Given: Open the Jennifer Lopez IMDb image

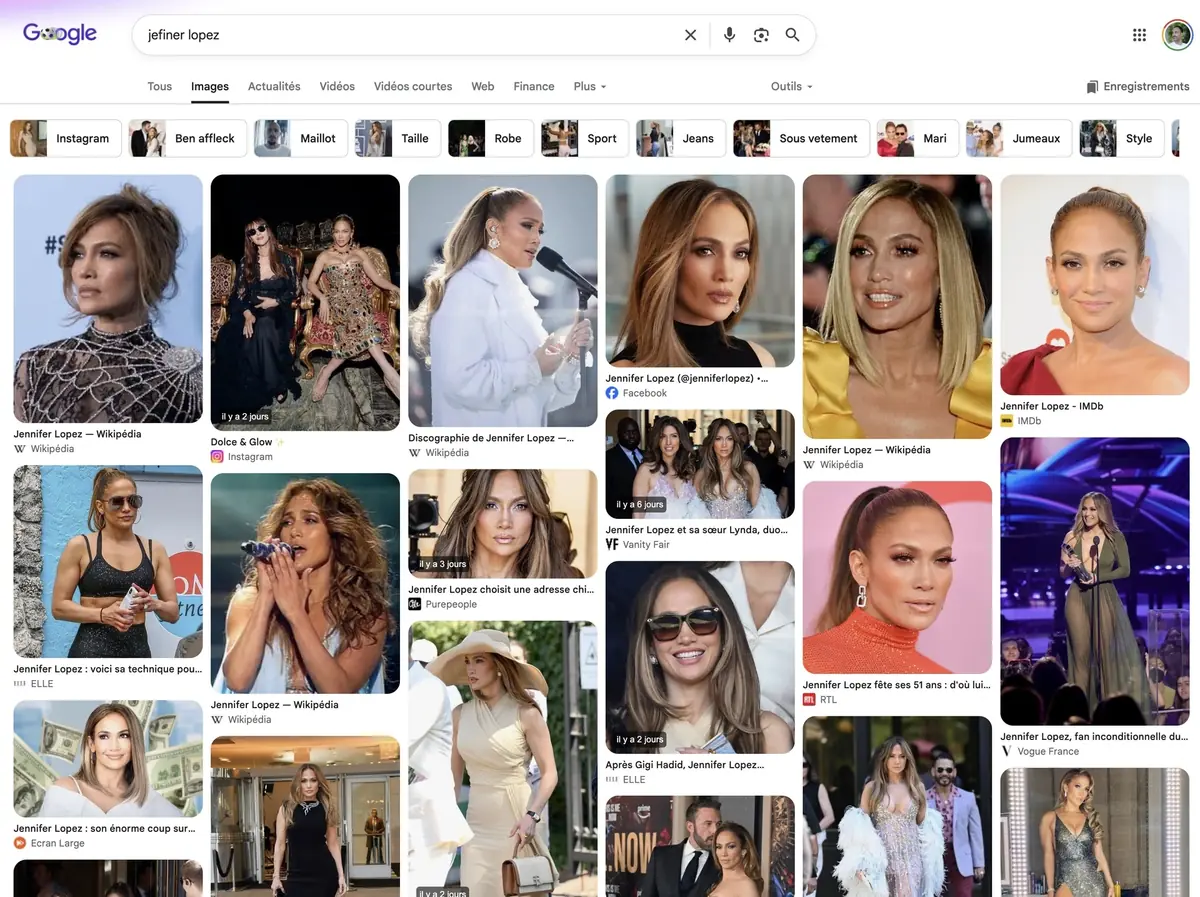Looking at the screenshot, I should tap(1095, 285).
